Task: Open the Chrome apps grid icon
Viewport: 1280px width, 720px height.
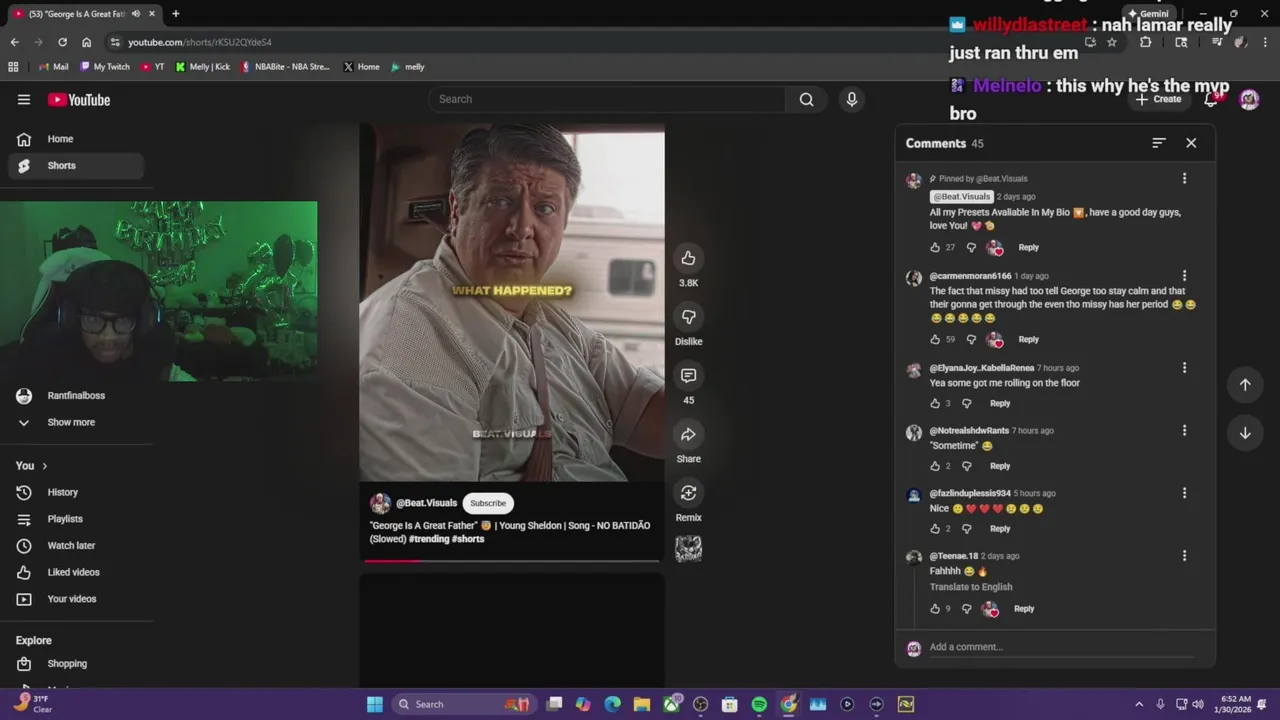Action: (x=13, y=67)
